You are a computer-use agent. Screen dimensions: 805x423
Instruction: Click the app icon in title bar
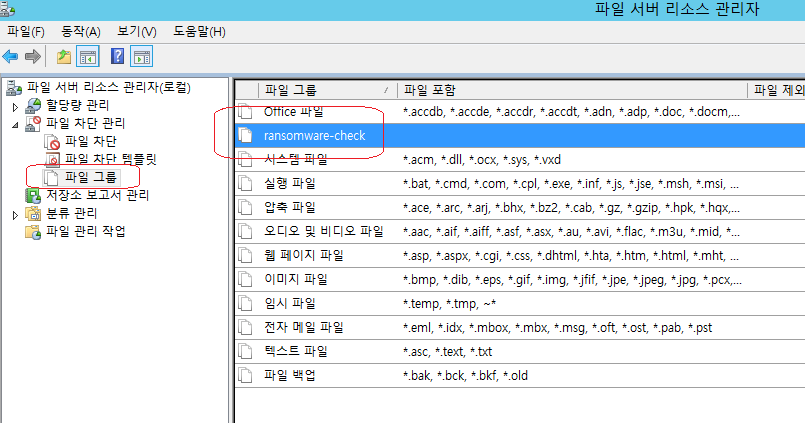click(7, 9)
